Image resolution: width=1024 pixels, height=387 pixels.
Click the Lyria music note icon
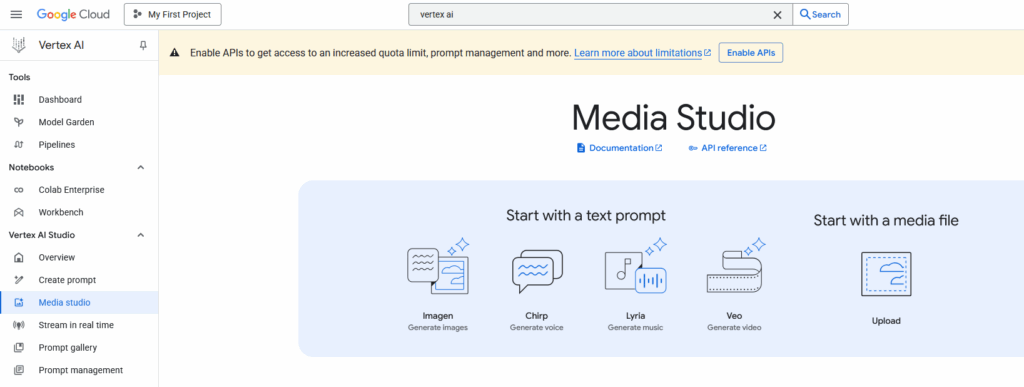635,267
